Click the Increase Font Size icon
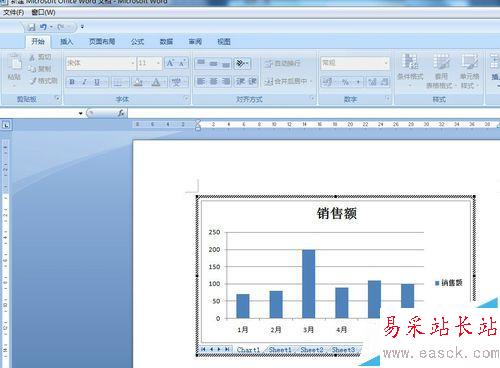Viewport: 500px width, 368px height. pyautogui.click(x=170, y=63)
